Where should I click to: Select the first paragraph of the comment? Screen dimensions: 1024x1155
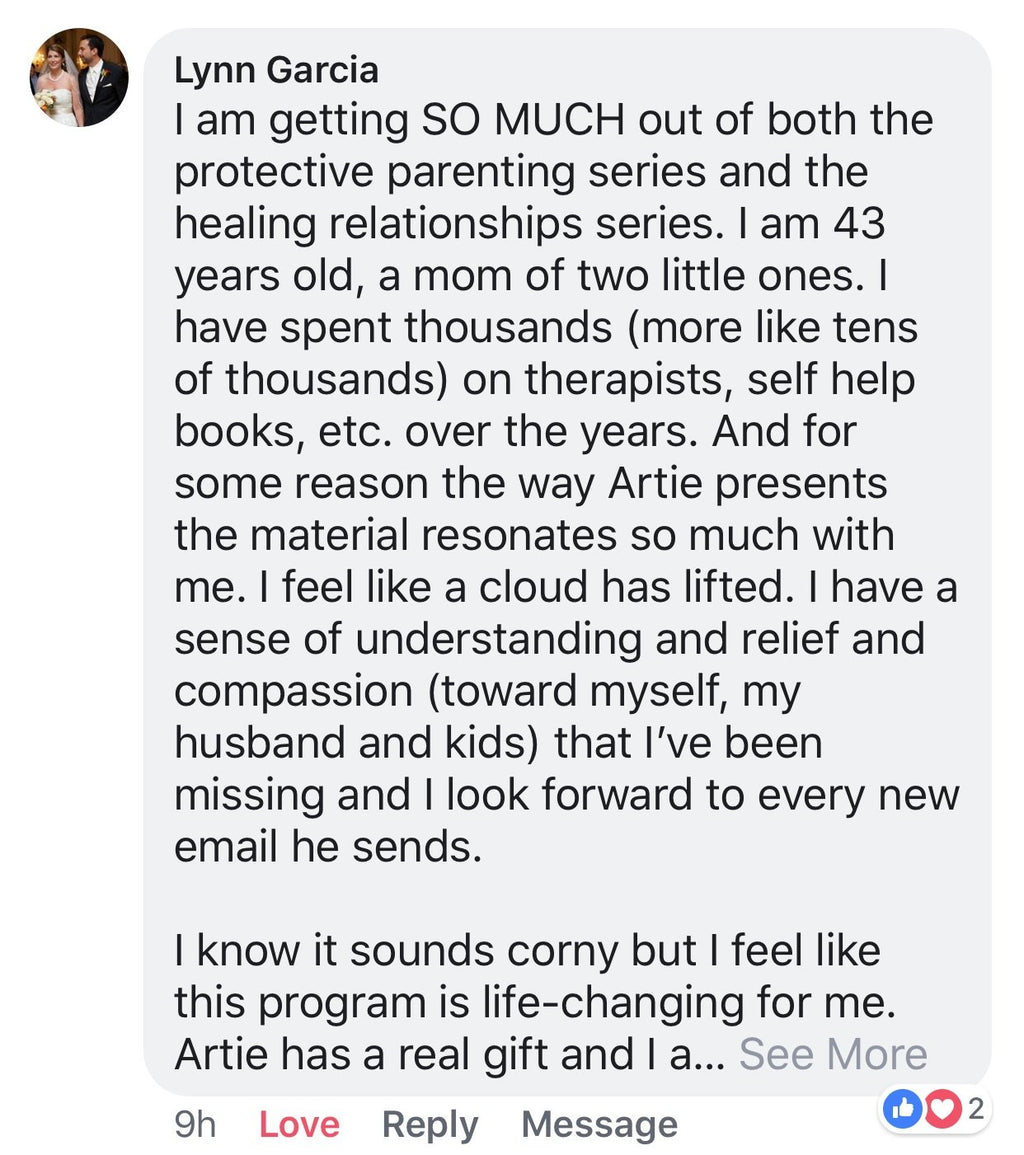pyautogui.click(x=560, y=482)
